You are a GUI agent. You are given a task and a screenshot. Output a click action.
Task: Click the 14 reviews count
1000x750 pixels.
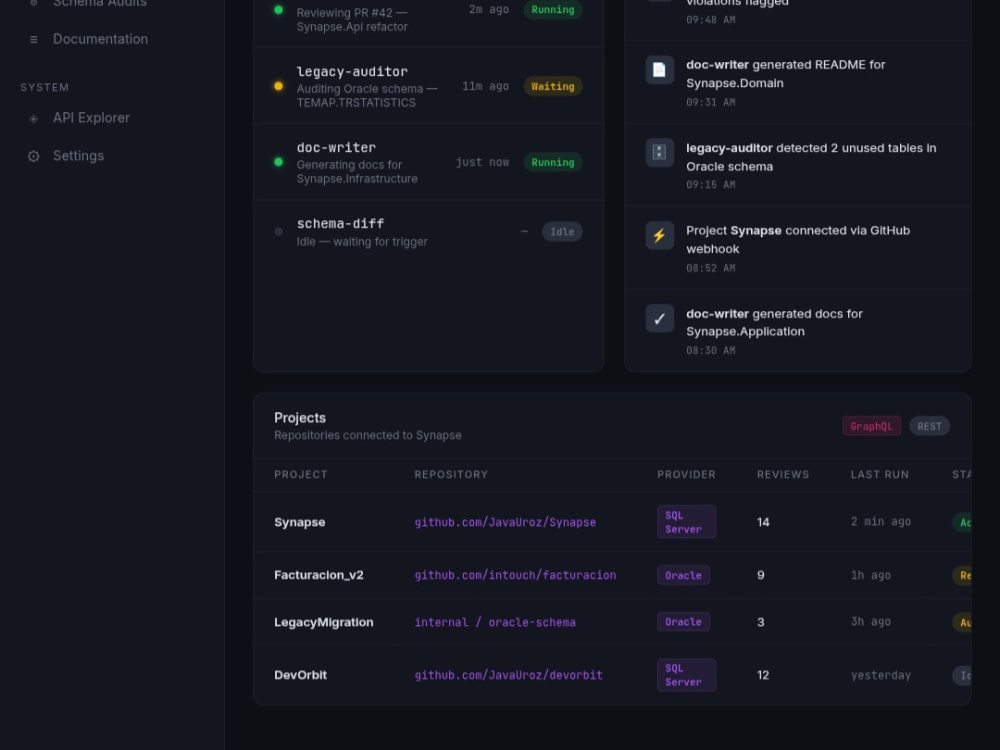click(x=763, y=522)
